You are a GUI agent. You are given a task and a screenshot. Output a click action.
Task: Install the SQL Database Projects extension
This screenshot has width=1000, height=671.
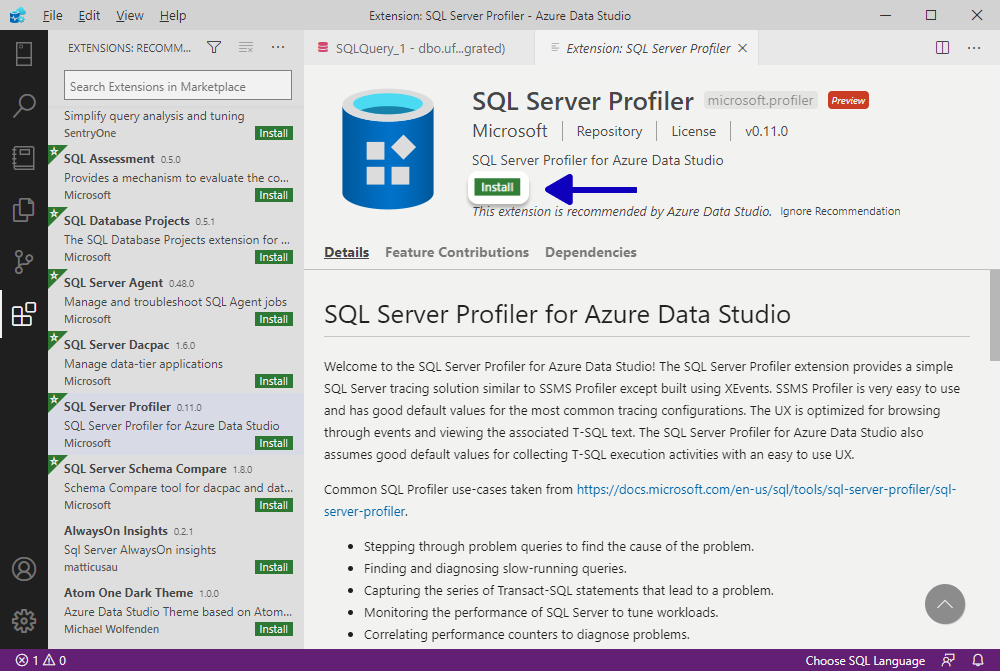(274, 257)
